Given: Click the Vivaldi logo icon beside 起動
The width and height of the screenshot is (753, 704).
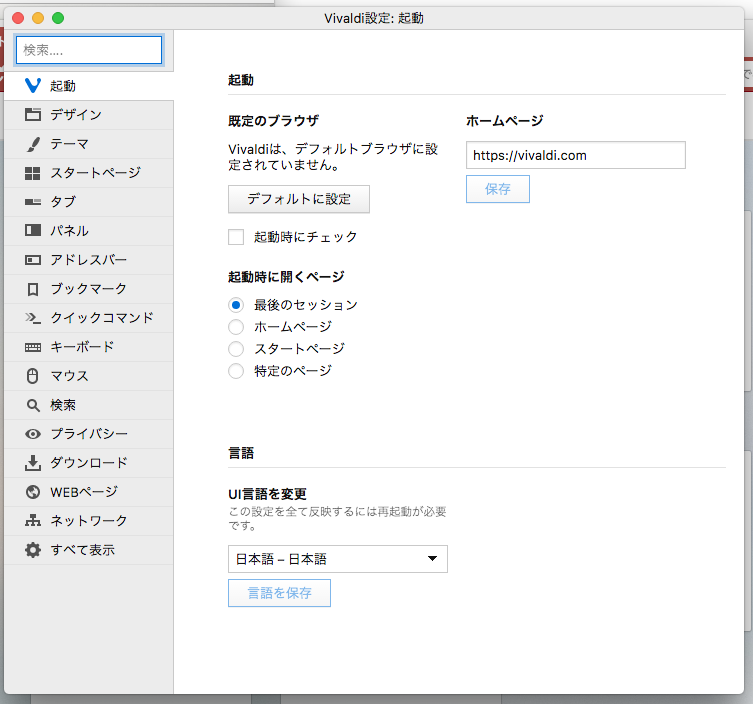Looking at the screenshot, I should tap(33, 86).
